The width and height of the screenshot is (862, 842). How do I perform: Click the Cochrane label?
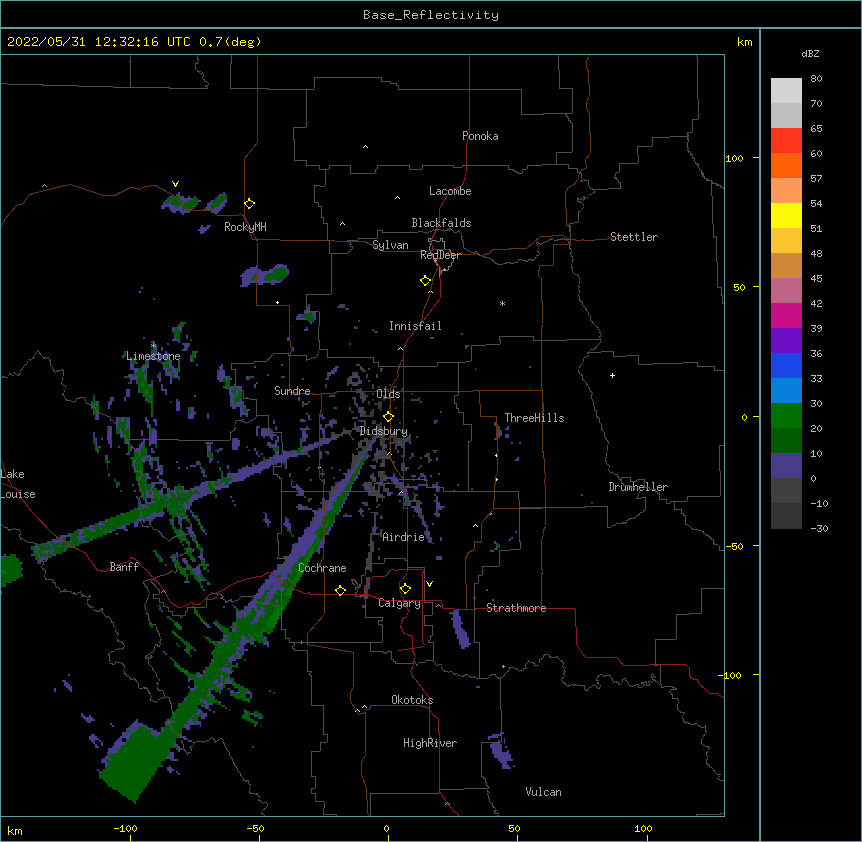pyautogui.click(x=322, y=568)
